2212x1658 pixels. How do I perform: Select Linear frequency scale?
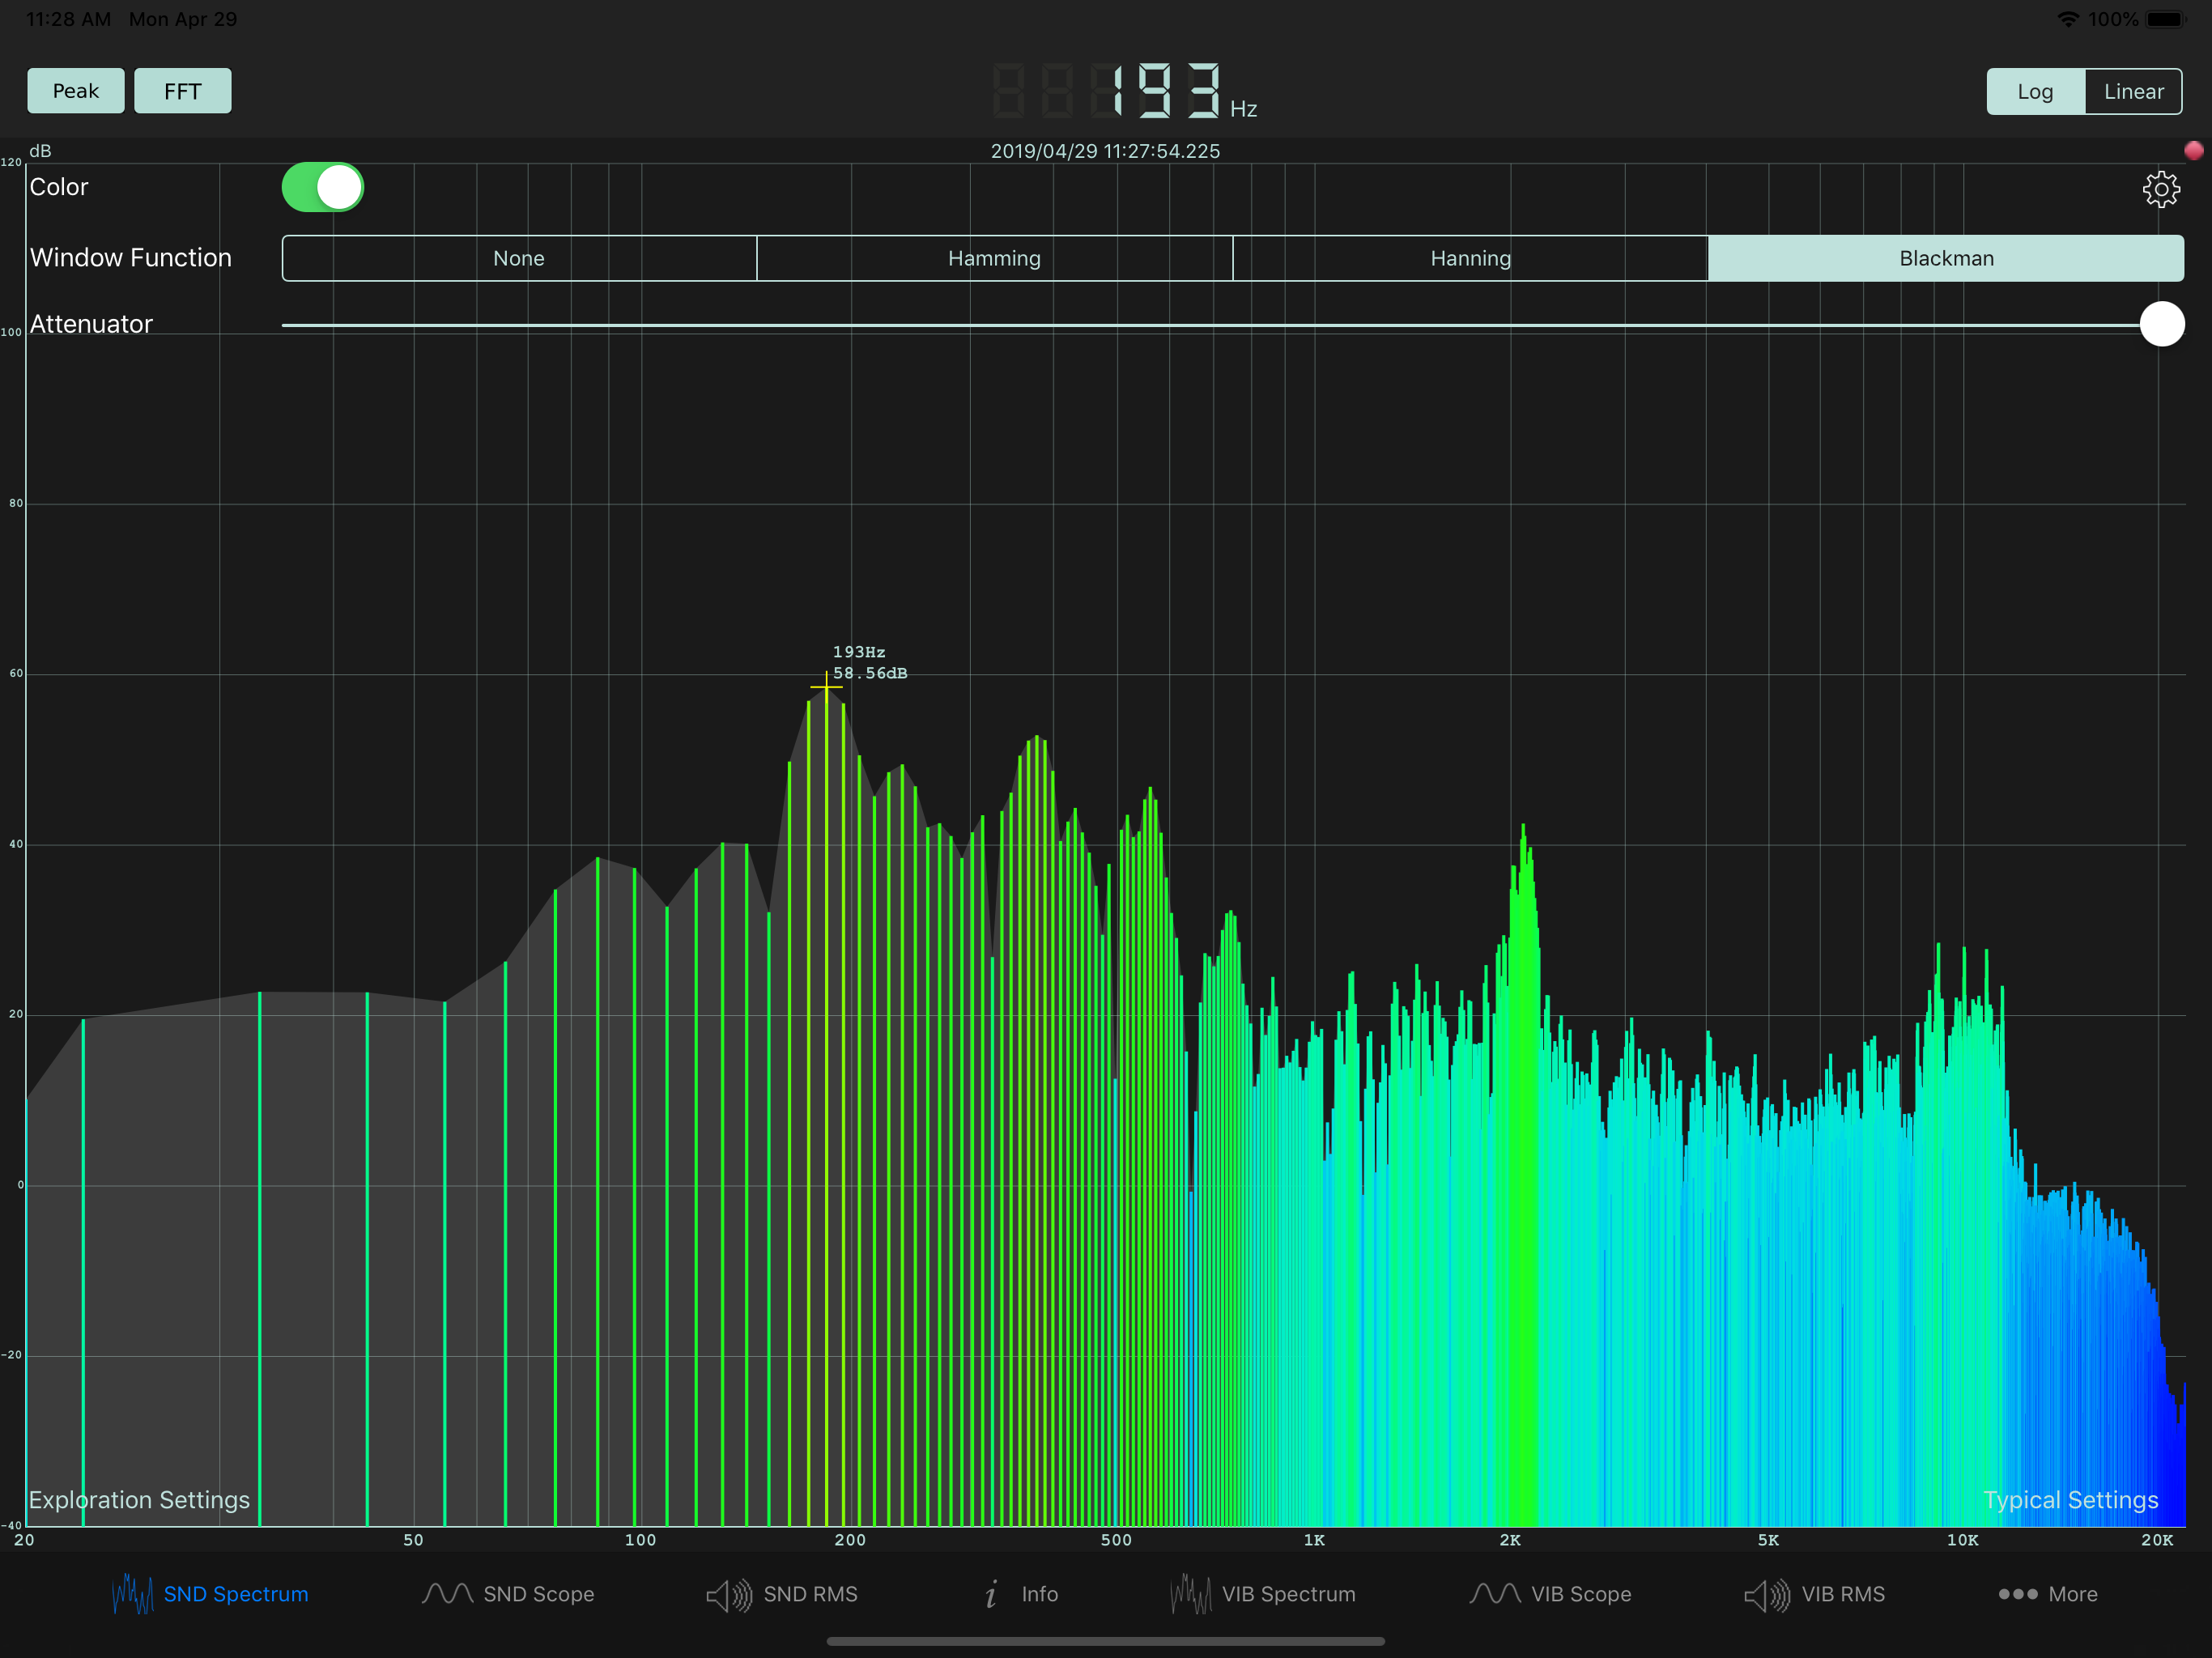coord(2132,92)
